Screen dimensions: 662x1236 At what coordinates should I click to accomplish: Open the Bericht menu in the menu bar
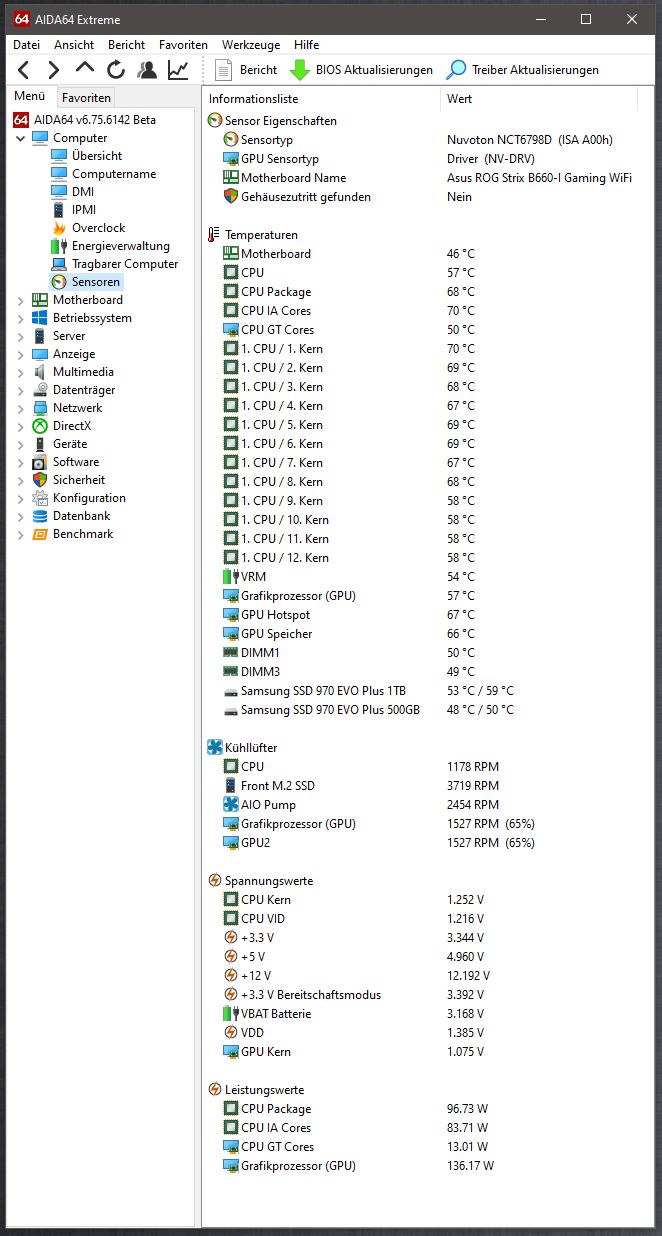pos(126,45)
